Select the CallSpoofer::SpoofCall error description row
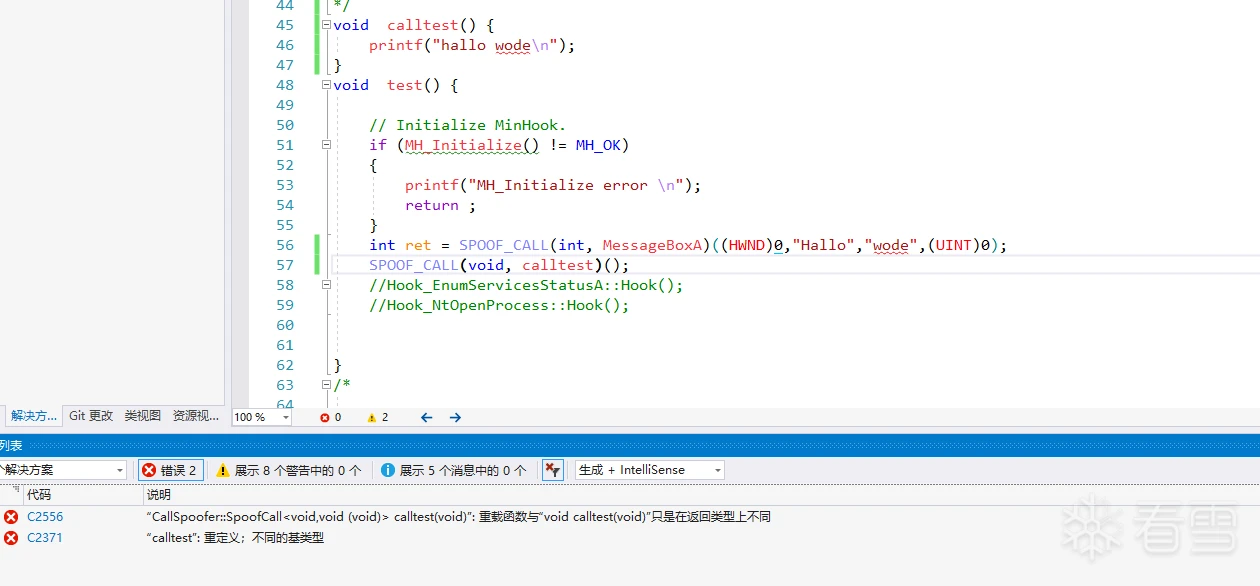This screenshot has width=1260, height=586. pos(459,517)
